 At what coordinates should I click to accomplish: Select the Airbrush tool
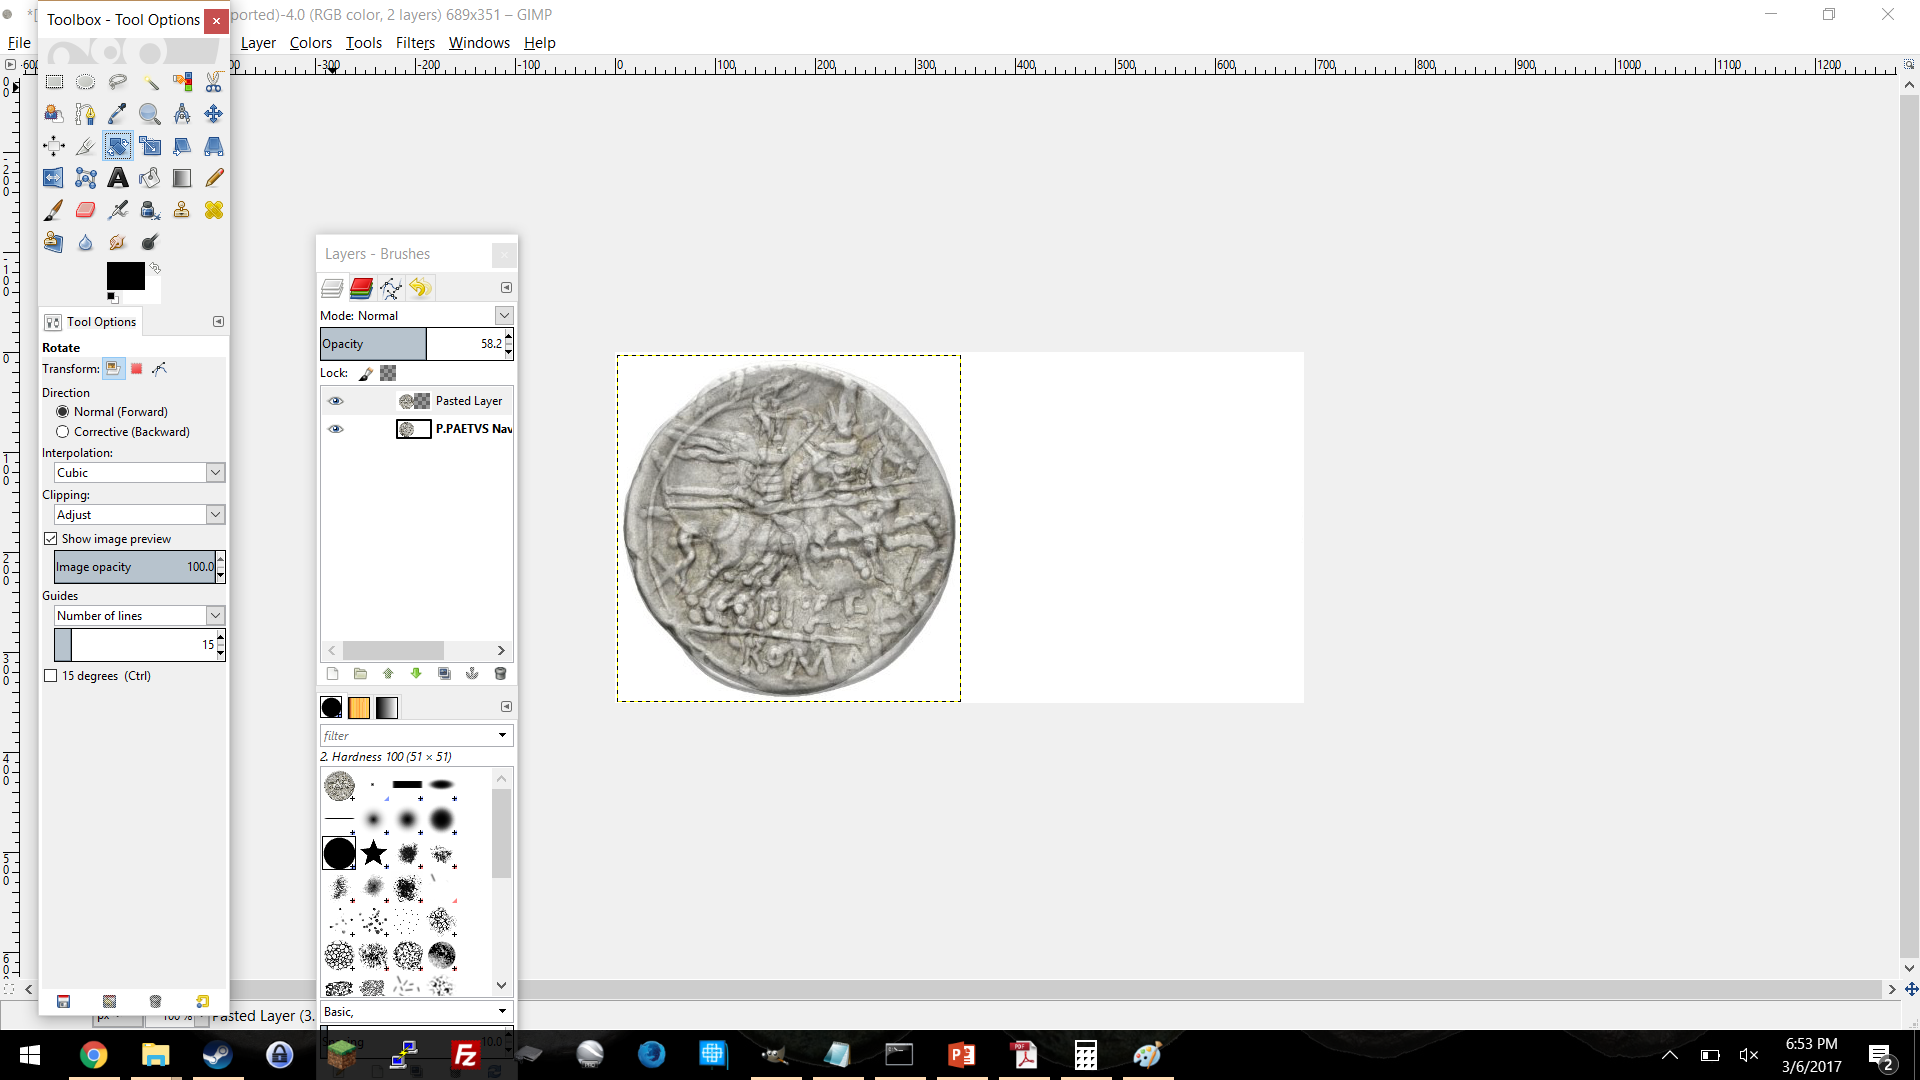(x=118, y=210)
